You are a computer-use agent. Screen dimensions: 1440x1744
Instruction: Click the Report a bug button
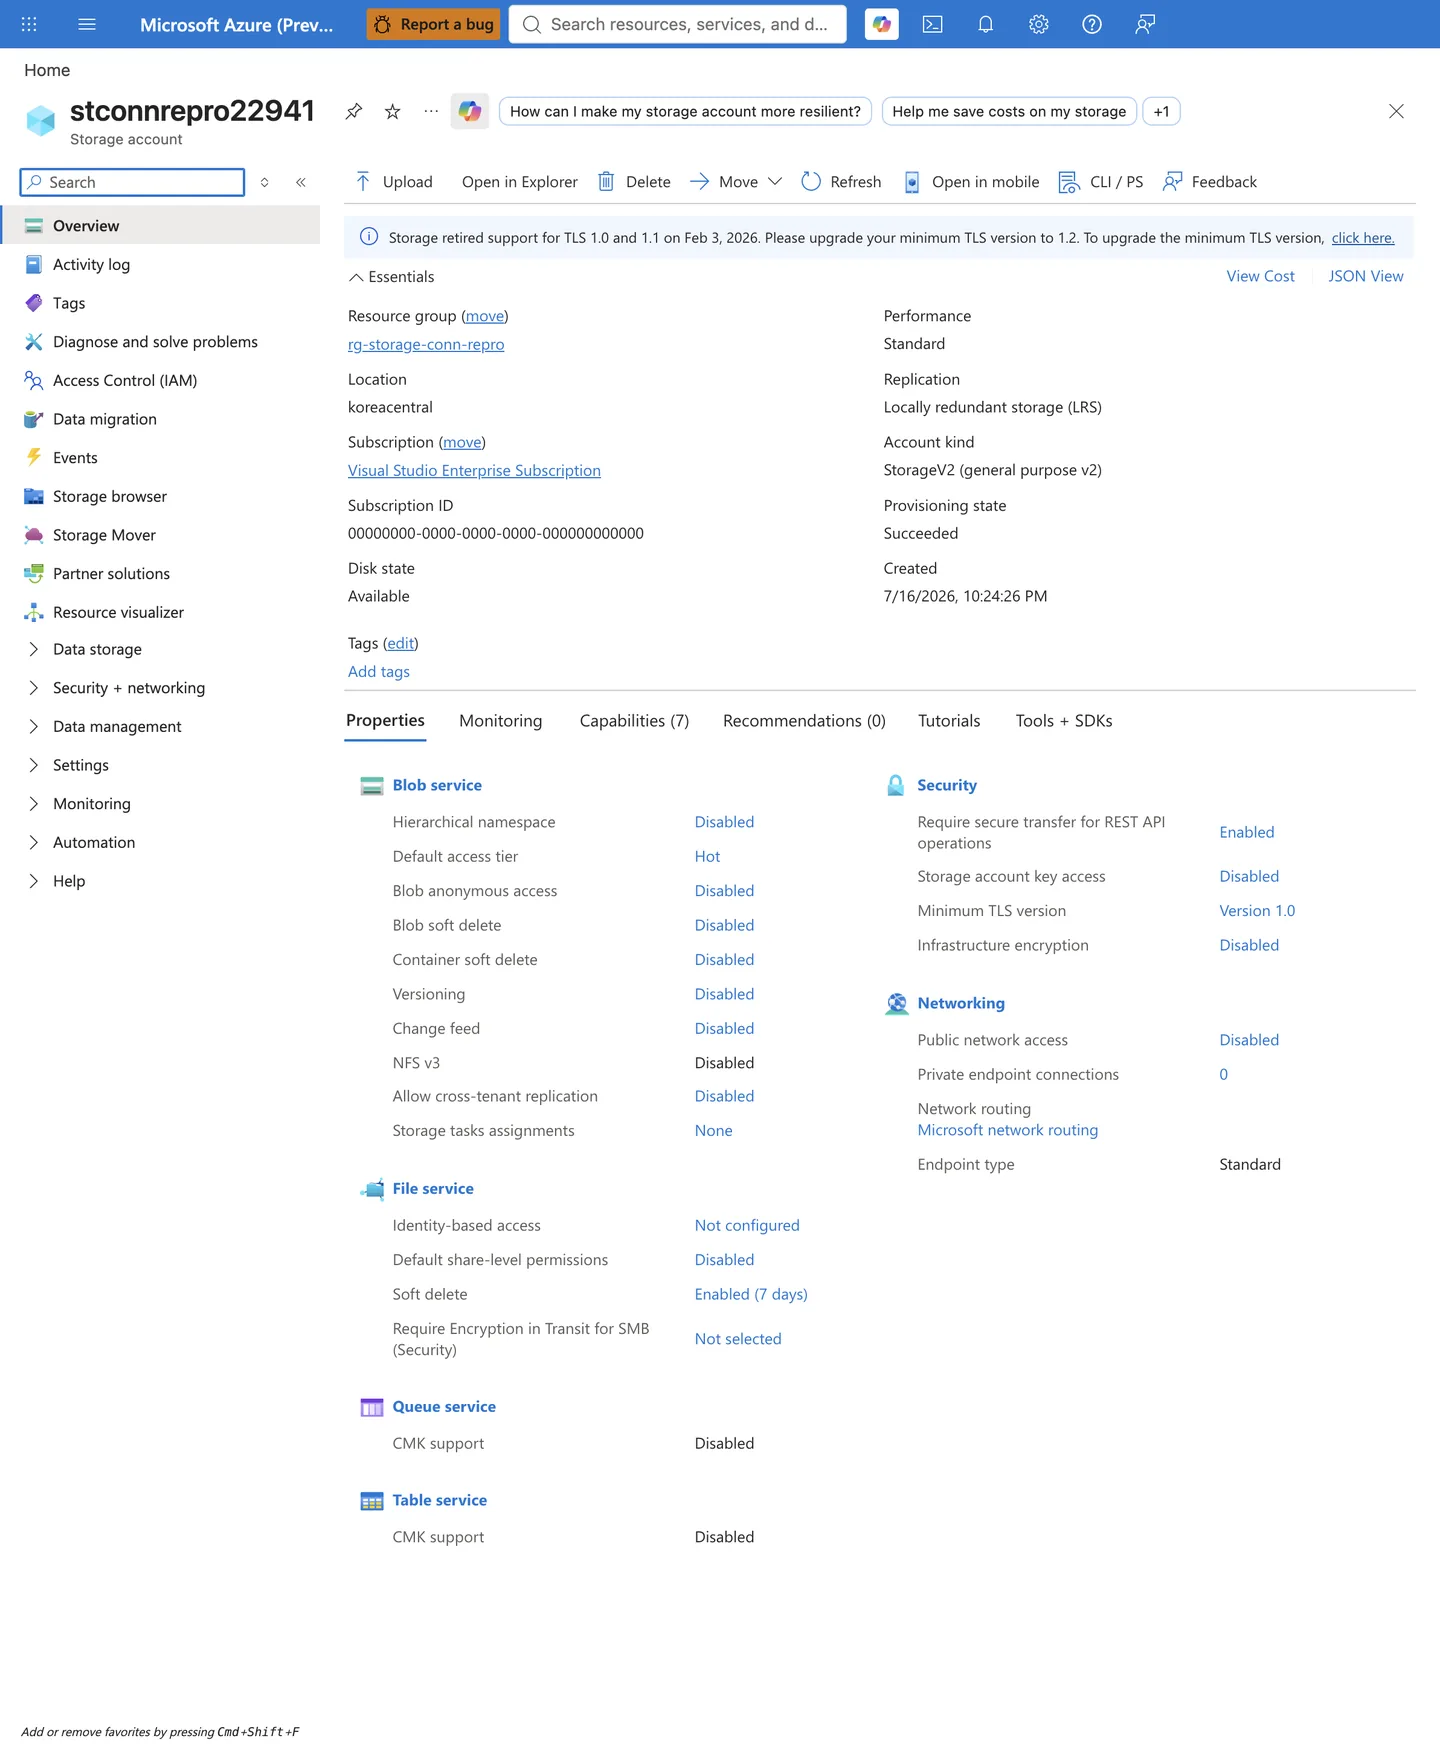(434, 24)
